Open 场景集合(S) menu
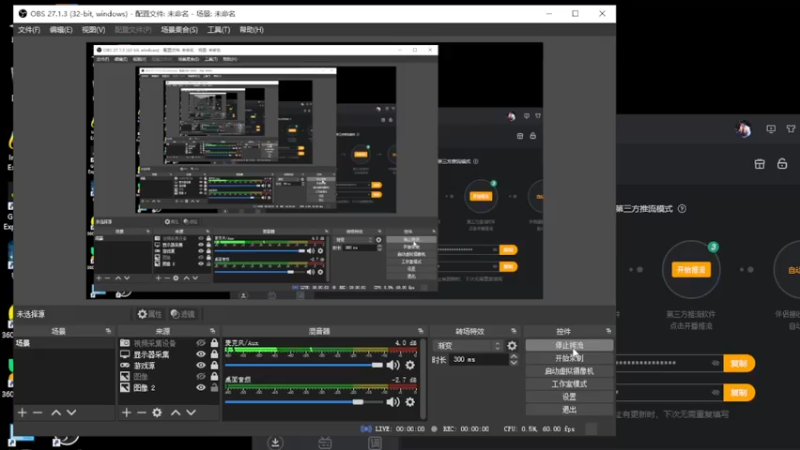The width and height of the screenshot is (800, 450). coord(179,30)
